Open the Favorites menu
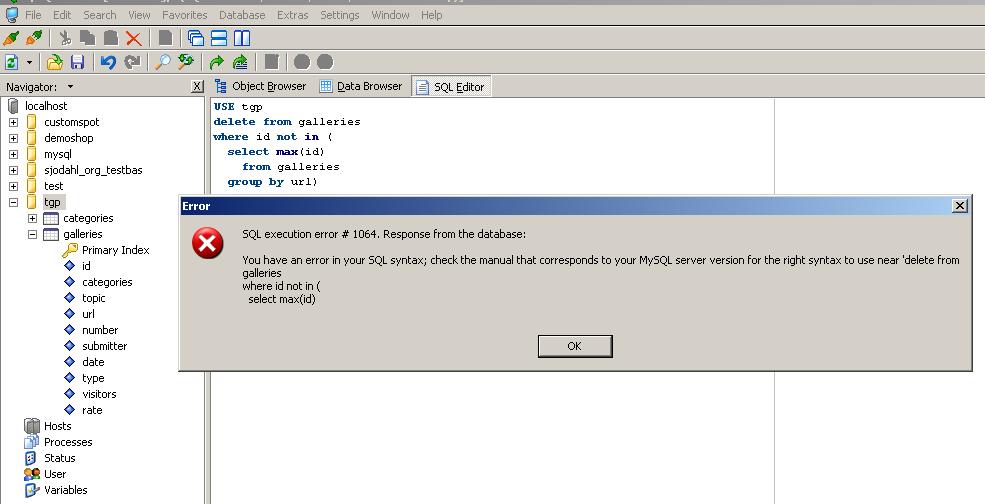This screenshot has width=985, height=504. (184, 14)
